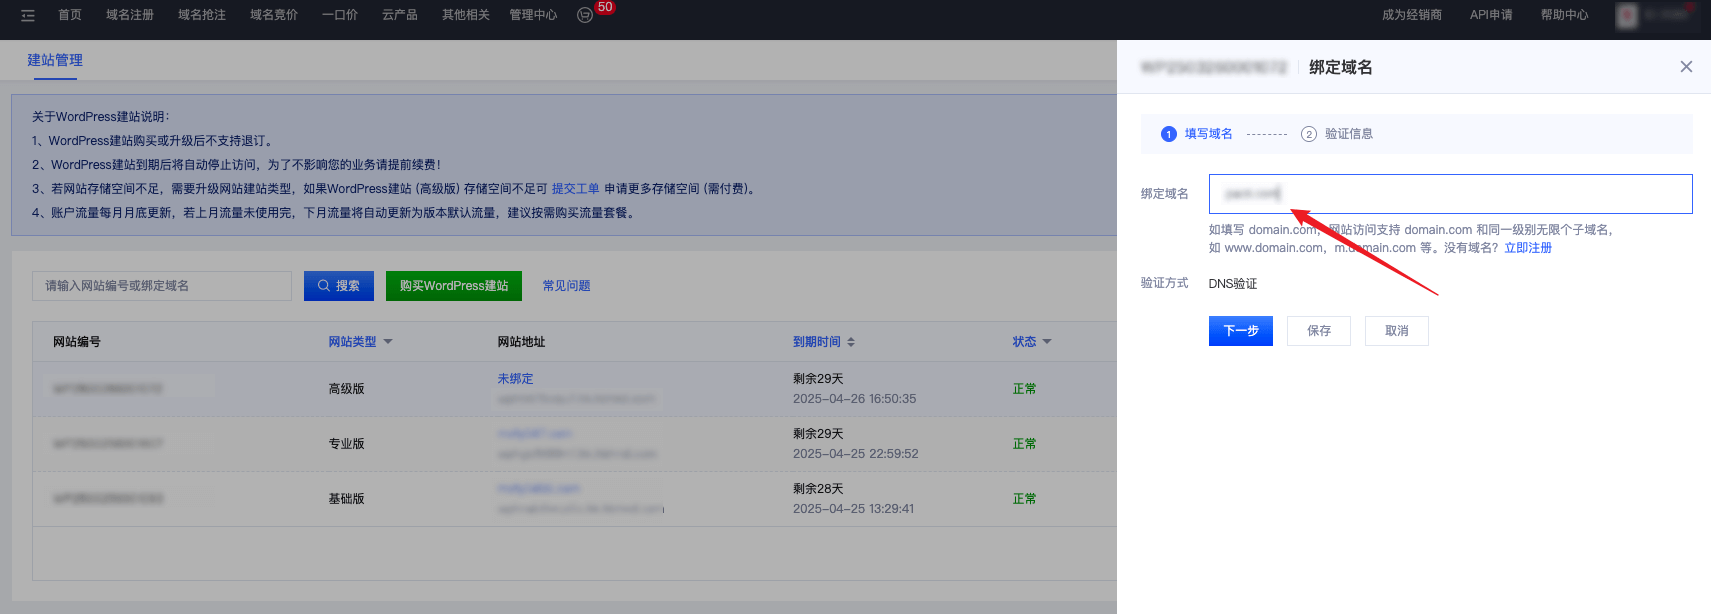Click the 购买WordPress建站 button

pyautogui.click(x=454, y=286)
